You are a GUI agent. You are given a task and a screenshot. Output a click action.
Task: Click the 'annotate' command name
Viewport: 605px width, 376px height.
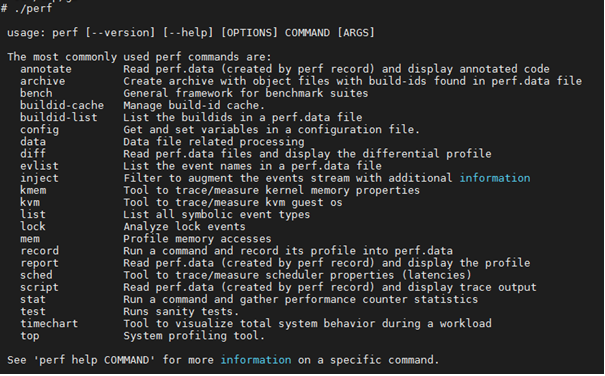(x=46, y=69)
